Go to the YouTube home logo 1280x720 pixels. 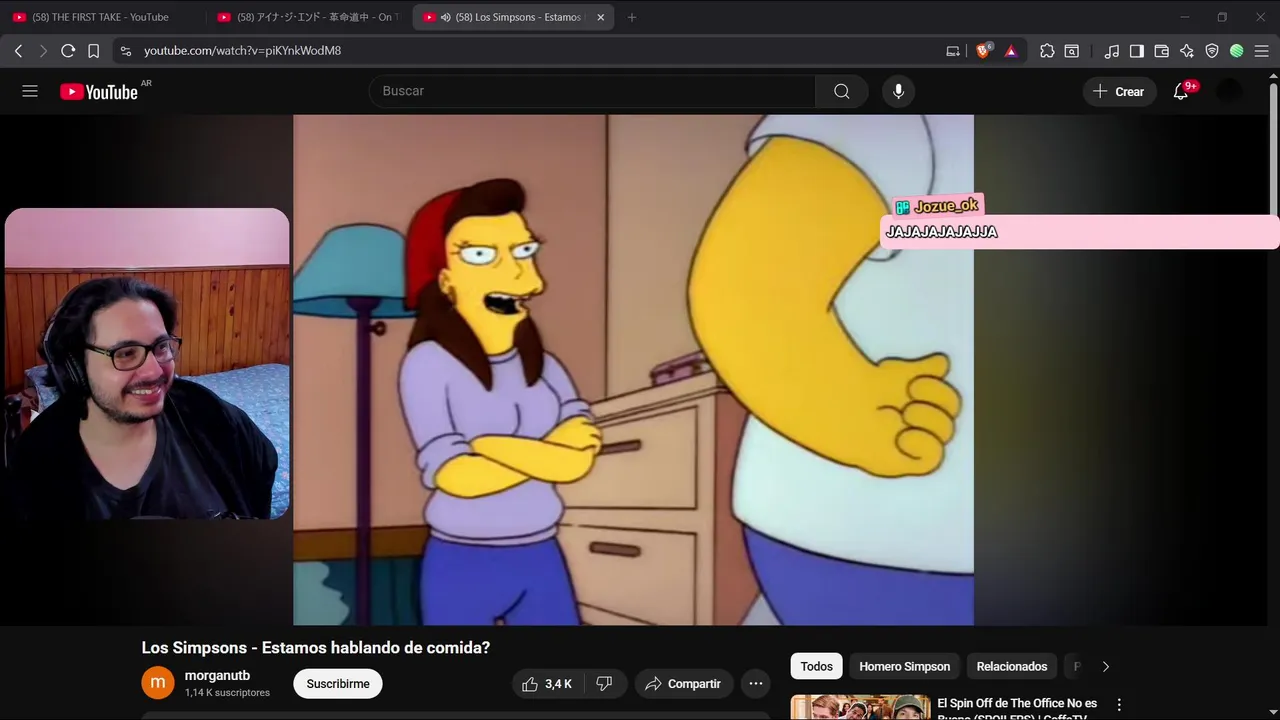(99, 92)
